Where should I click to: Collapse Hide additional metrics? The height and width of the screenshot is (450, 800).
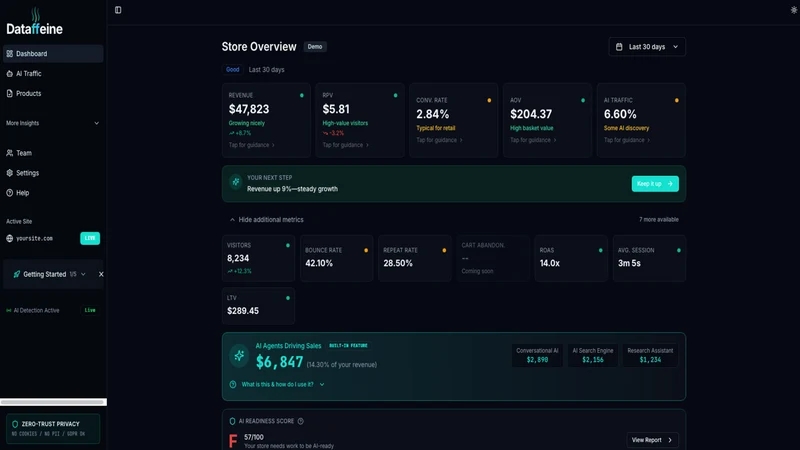[266, 220]
